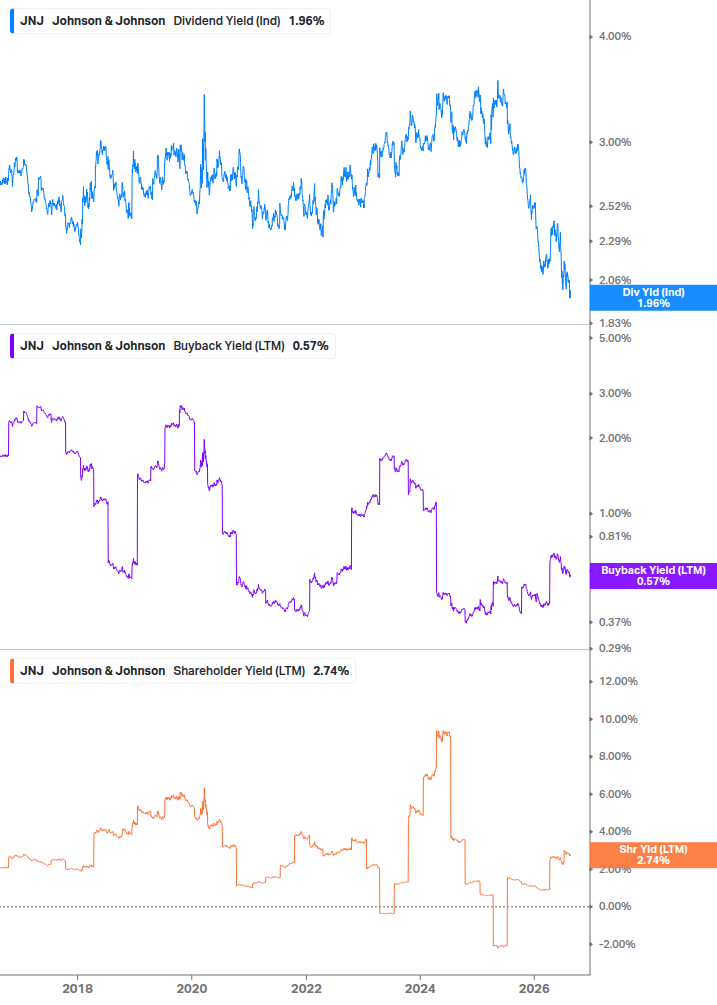717x1005 pixels.
Task: Click the 0.57% value in the Buyback legend
Action: (310, 346)
